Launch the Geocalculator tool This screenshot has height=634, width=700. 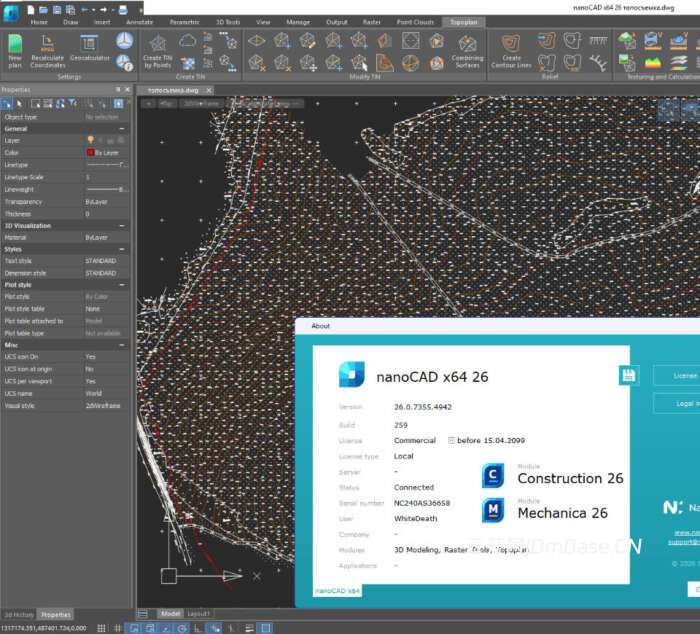click(89, 48)
